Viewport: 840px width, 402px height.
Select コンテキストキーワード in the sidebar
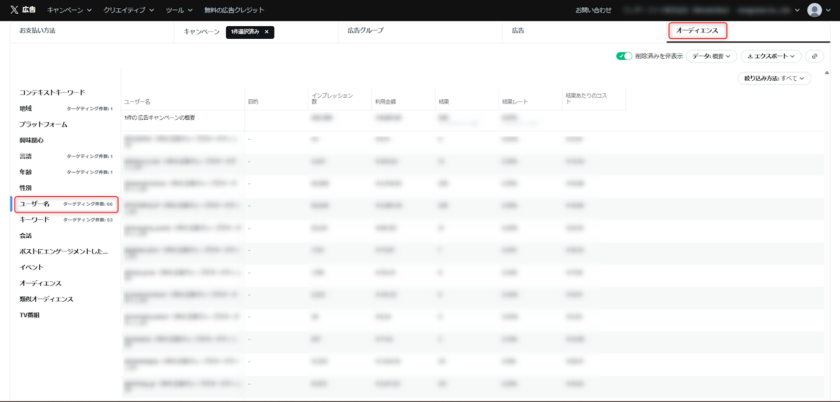52,93
